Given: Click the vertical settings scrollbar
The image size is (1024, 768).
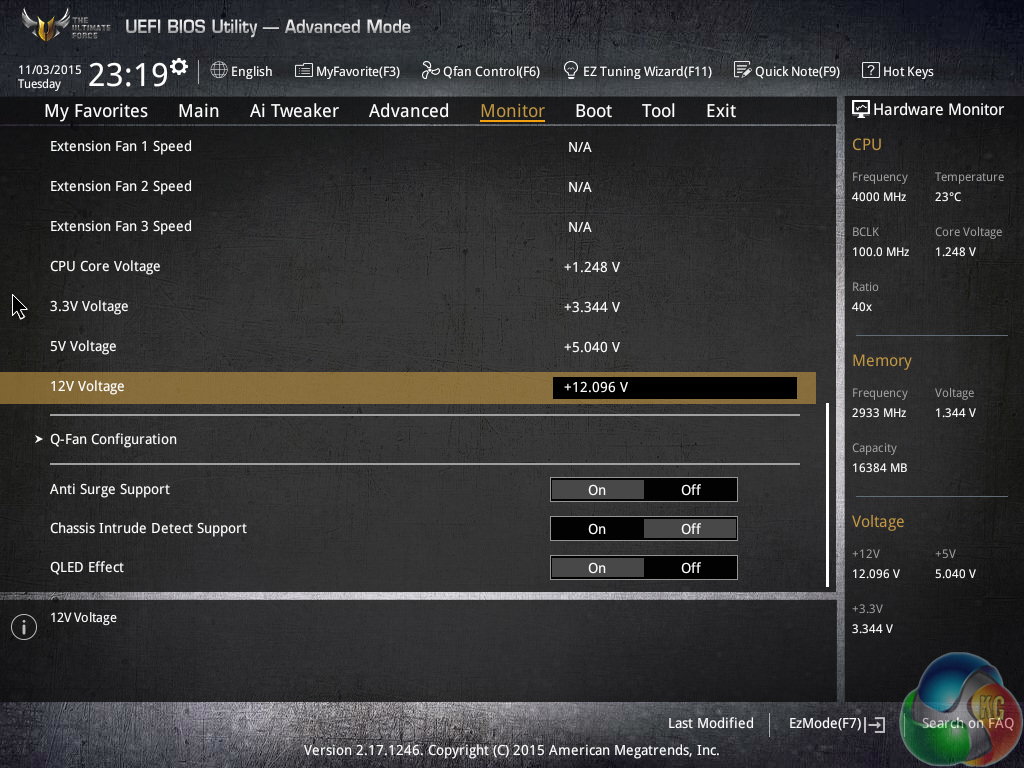Looking at the screenshot, I should click(827, 494).
